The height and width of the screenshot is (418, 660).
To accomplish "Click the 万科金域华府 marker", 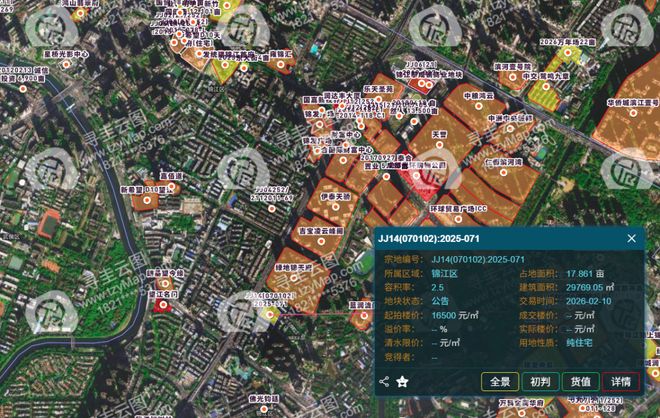I will pyautogui.click(x=521, y=413).
